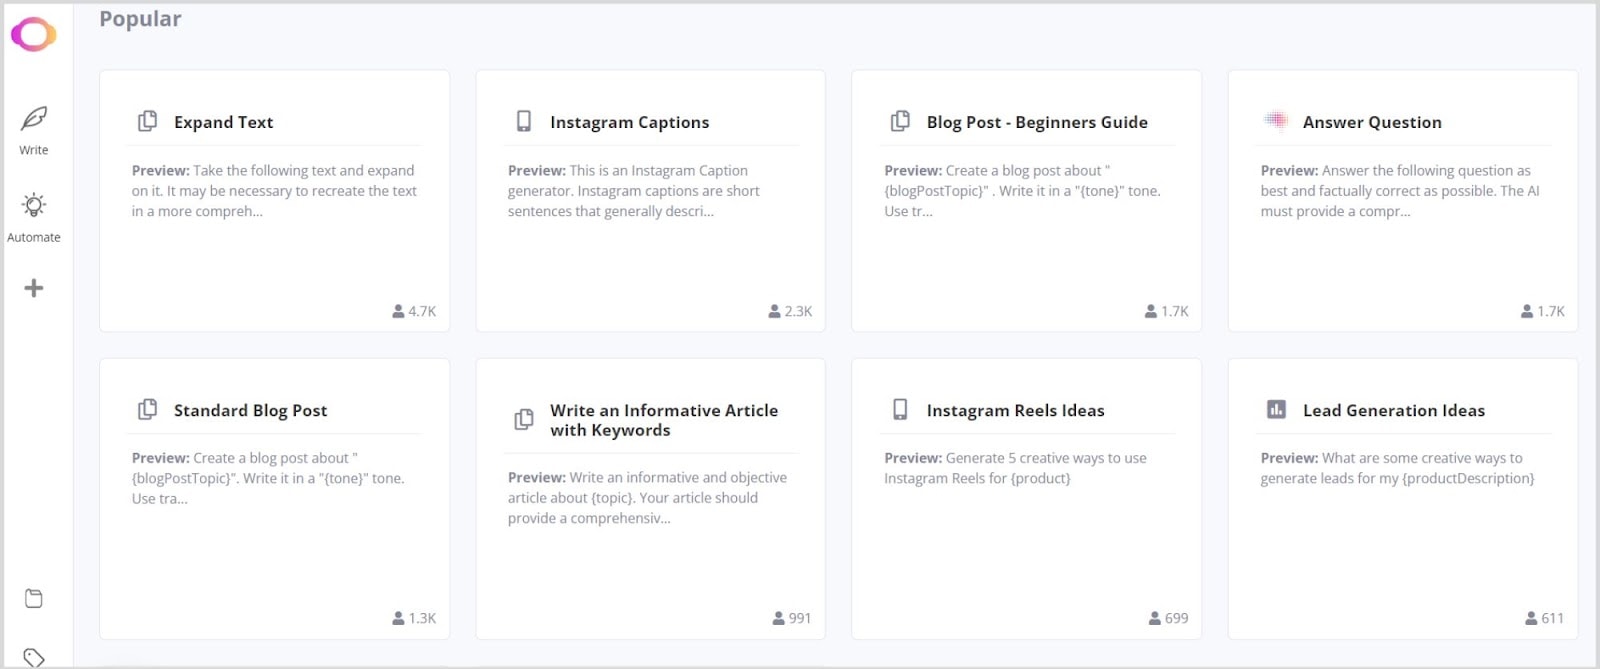Click the colorful ring logo icon

coord(33,34)
